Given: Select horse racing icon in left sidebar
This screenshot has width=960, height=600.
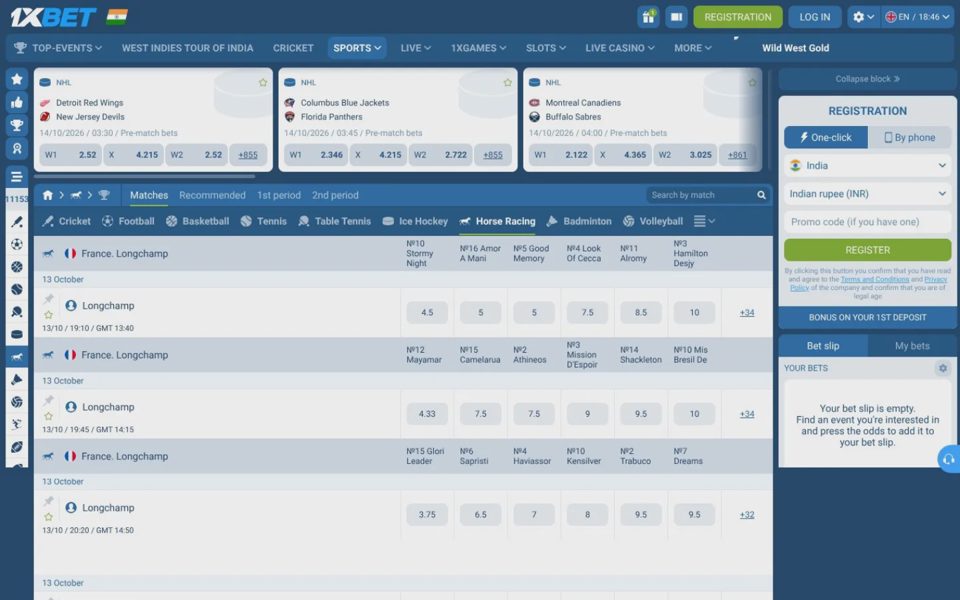Looking at the screenshot, I should coord(17,357).
